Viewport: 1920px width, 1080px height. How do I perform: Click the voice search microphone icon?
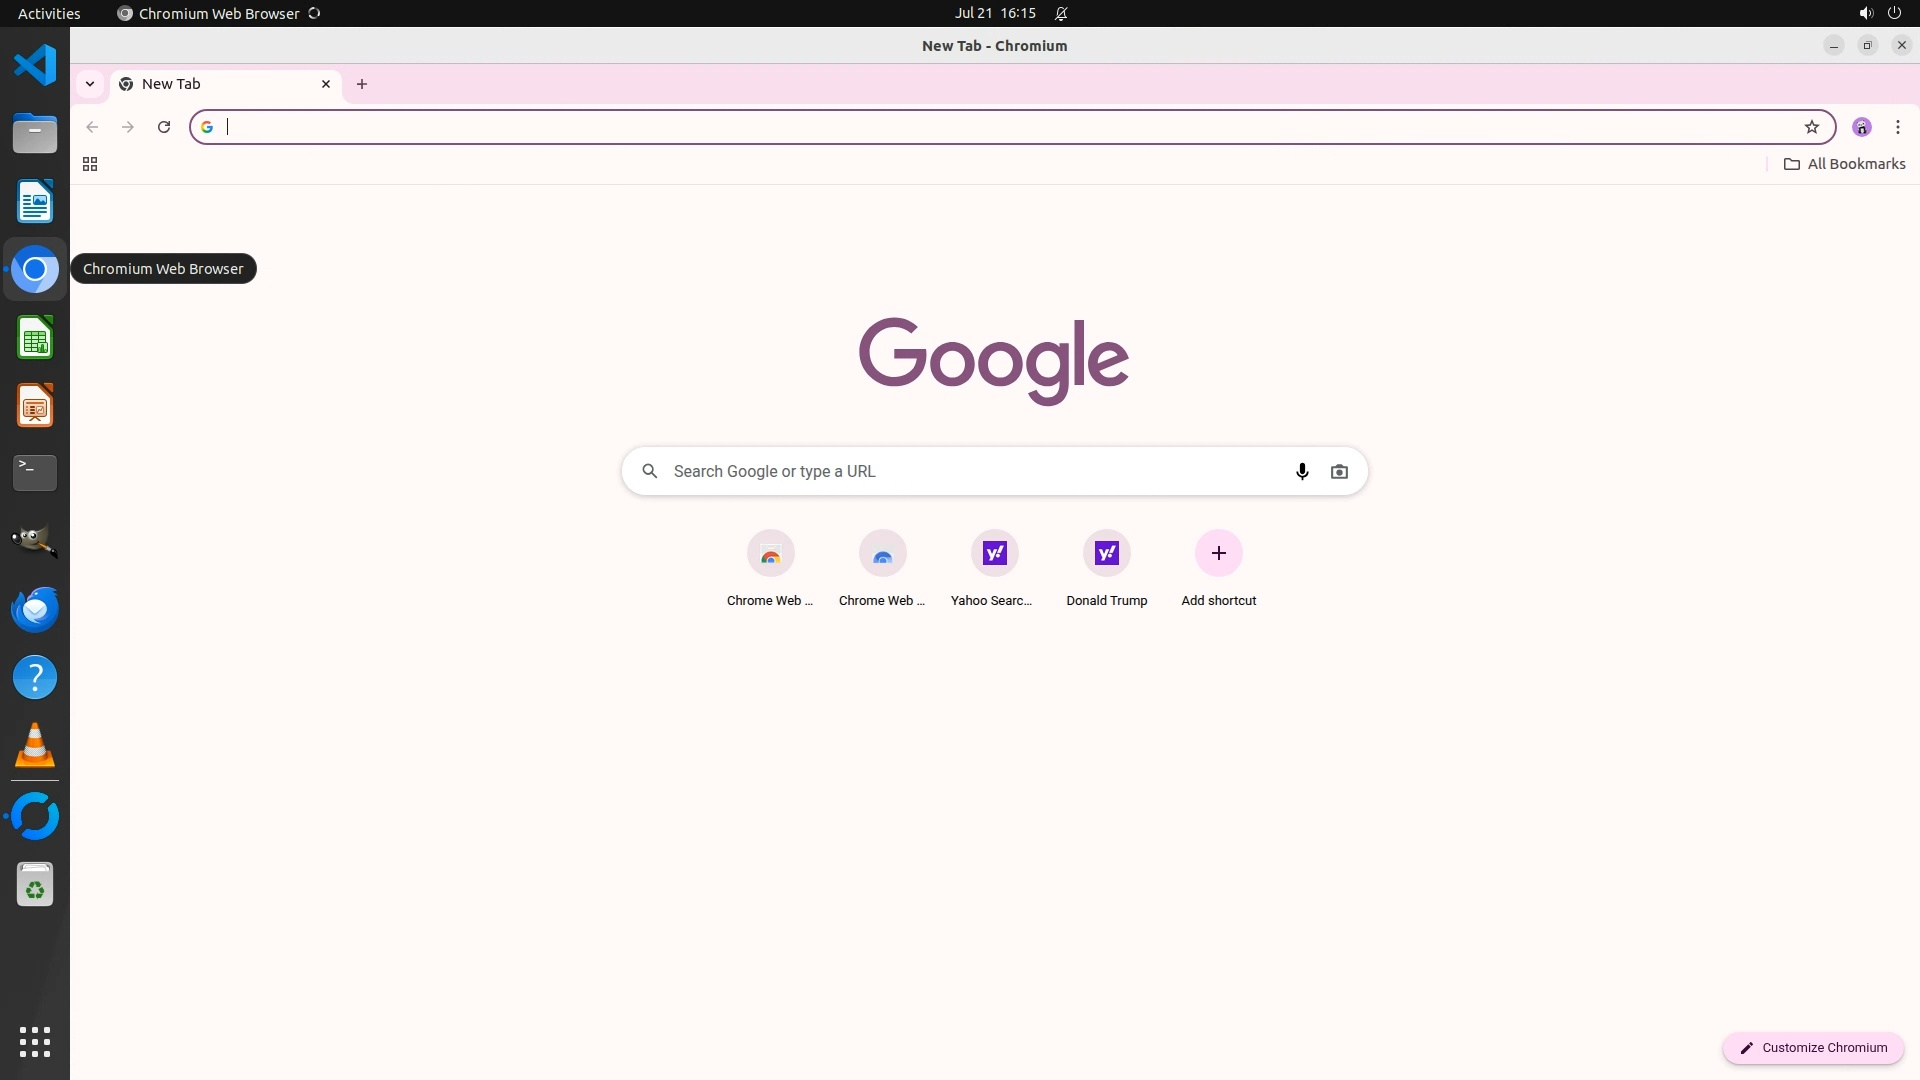(x=1301, y=471)
